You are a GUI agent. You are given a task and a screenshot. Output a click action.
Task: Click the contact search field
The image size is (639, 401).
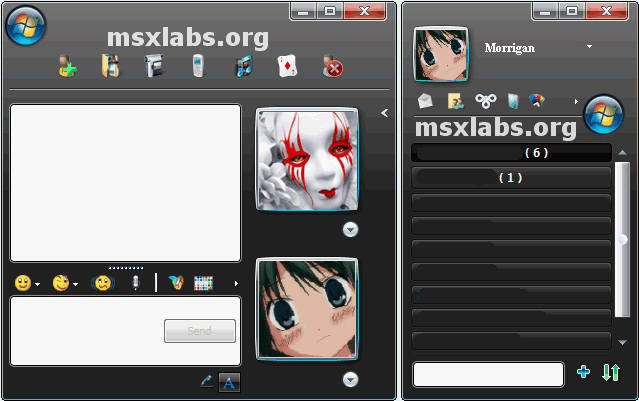click(489, 374)
